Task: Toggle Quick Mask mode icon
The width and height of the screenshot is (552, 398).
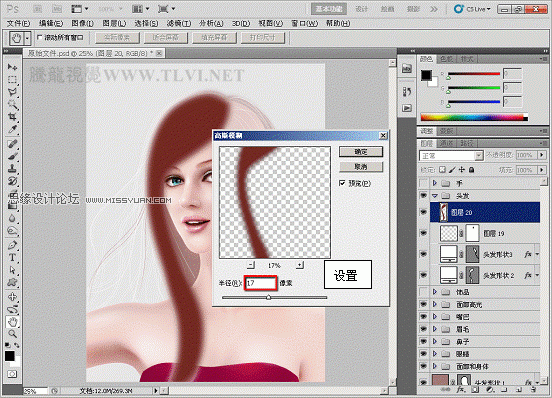Action: (x=12, y=374)
